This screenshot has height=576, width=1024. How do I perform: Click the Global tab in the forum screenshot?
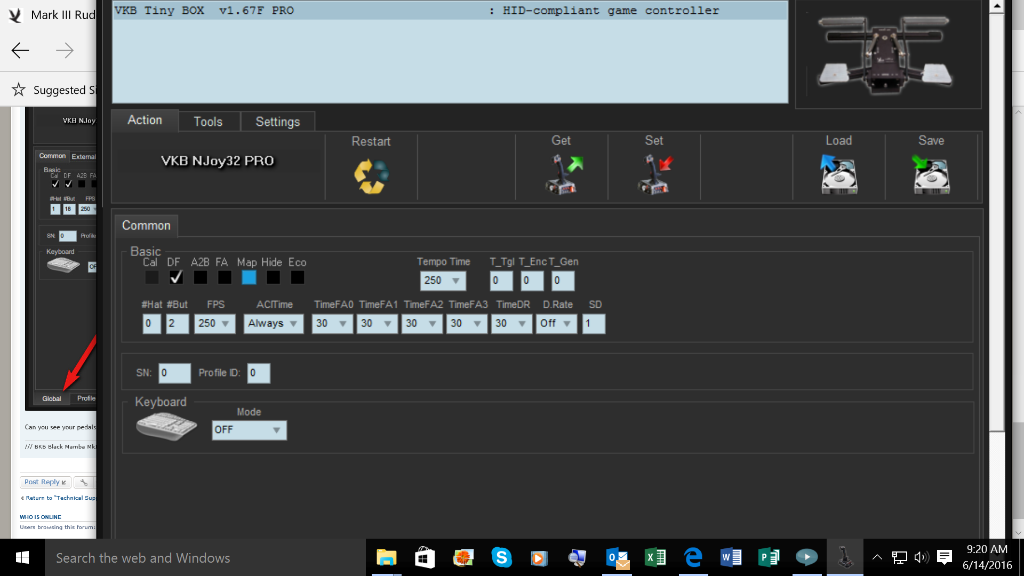tap(52, 398)
